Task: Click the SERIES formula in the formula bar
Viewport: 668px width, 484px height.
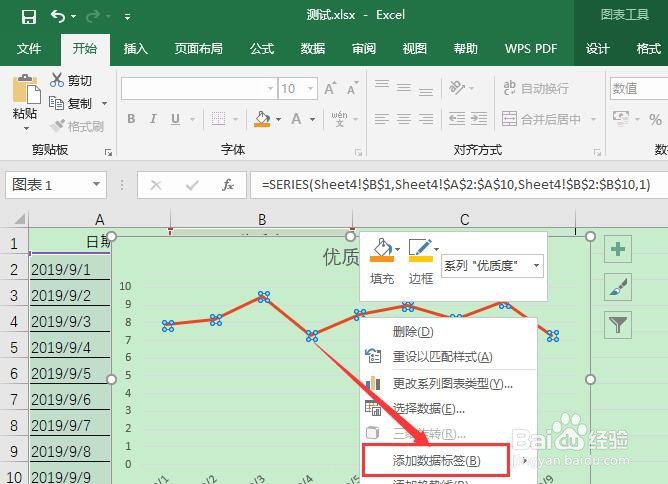Action: click(456, 184)
